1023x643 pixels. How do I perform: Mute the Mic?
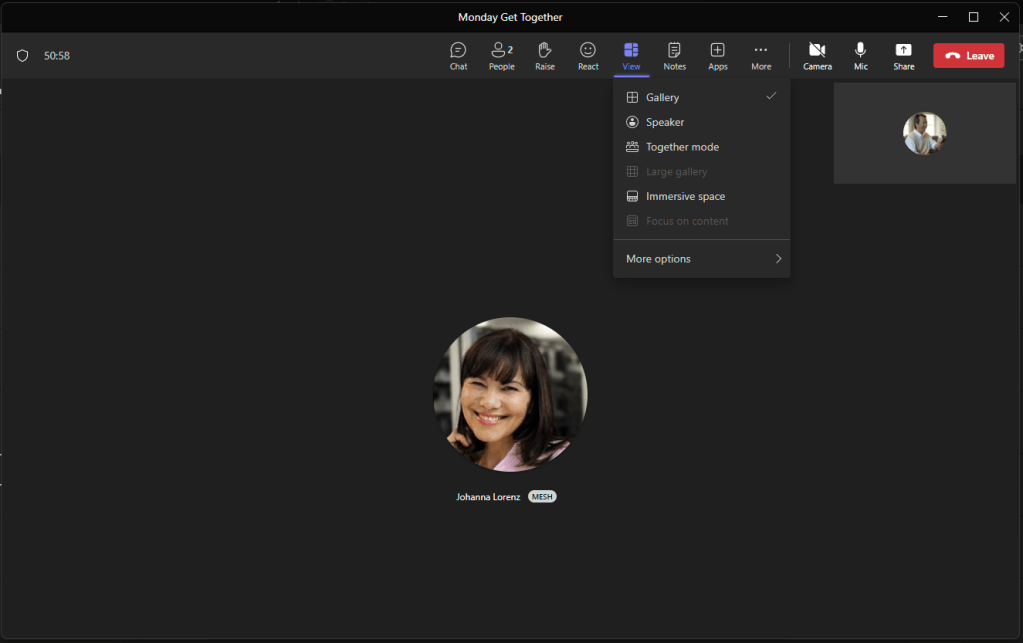coord(860,56)
